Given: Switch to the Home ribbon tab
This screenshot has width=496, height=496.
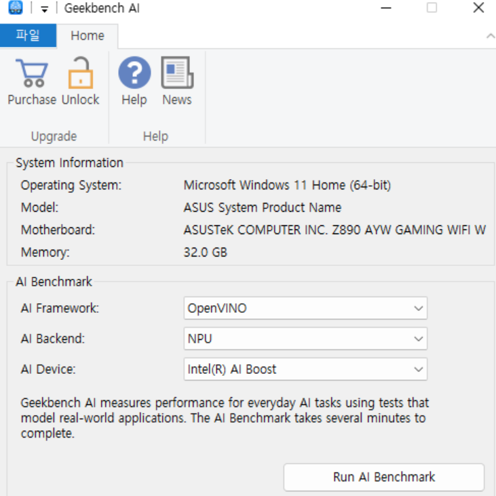Looking at the screenshot, I should pos(87,36).
